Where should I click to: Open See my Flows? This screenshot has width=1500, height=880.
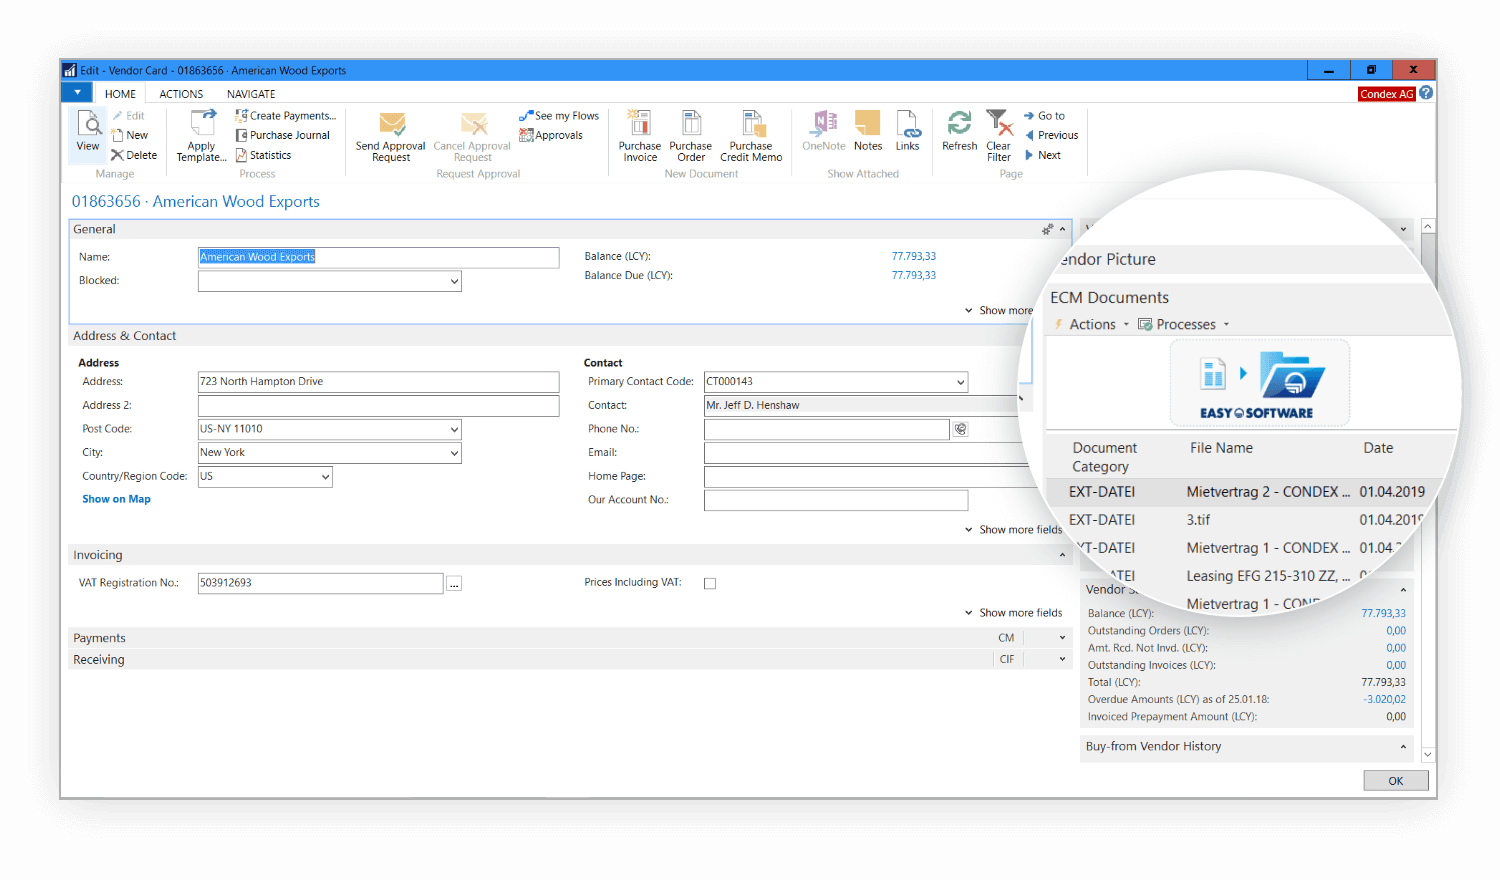click(x=559, y=116)
